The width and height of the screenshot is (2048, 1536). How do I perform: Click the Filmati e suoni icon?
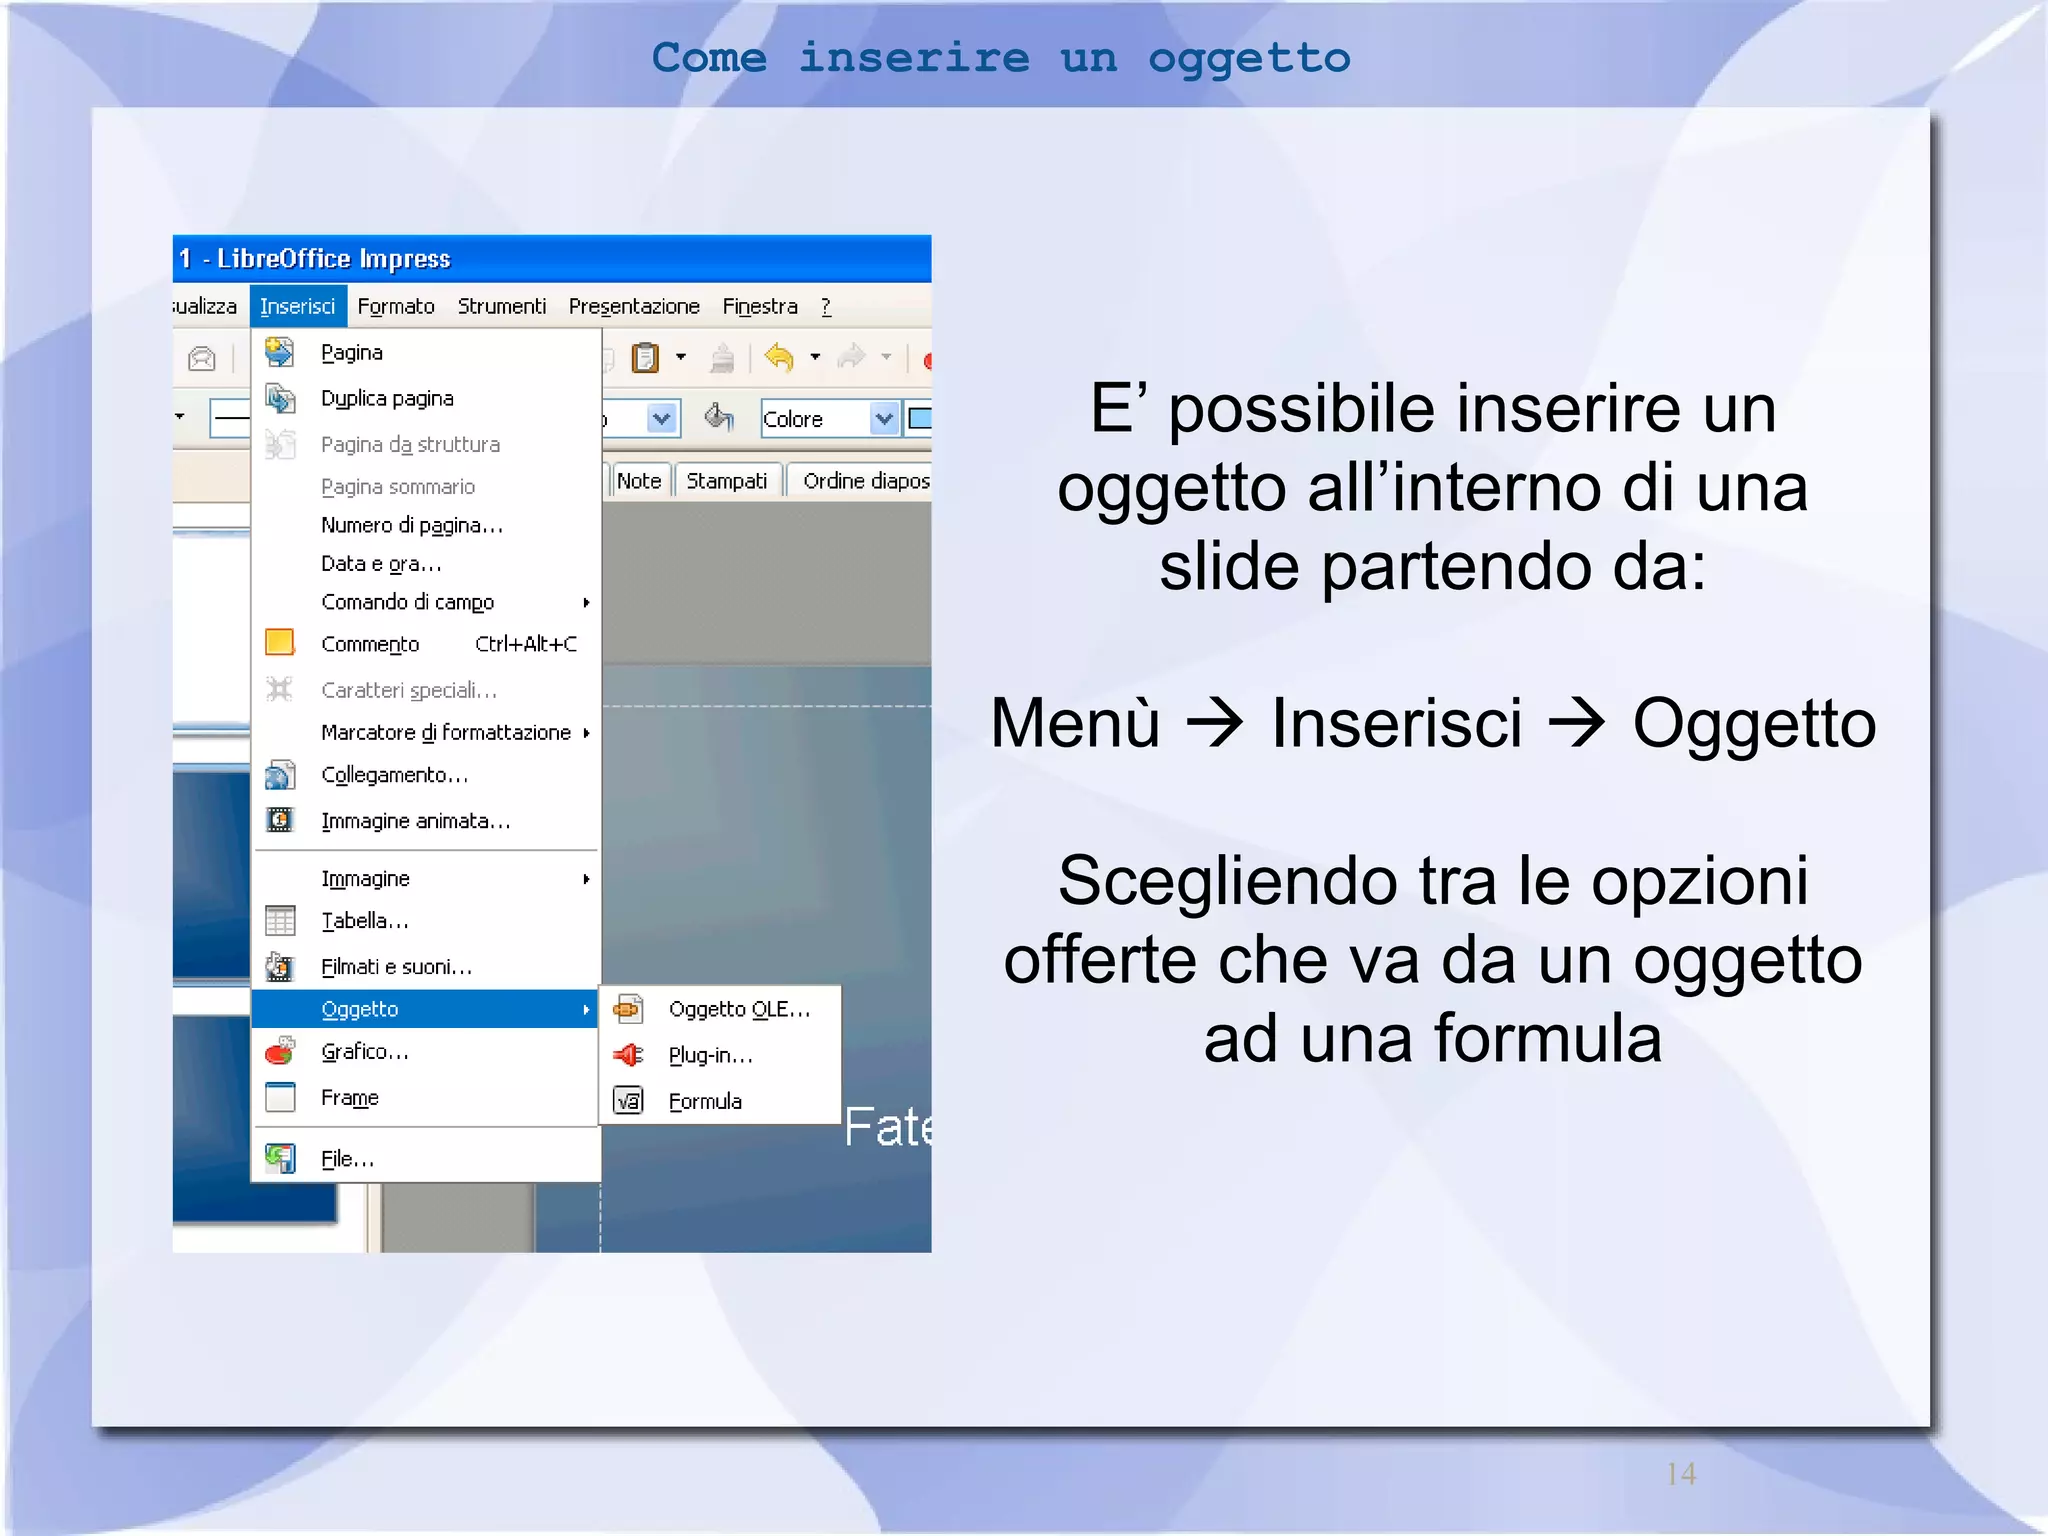279,967
